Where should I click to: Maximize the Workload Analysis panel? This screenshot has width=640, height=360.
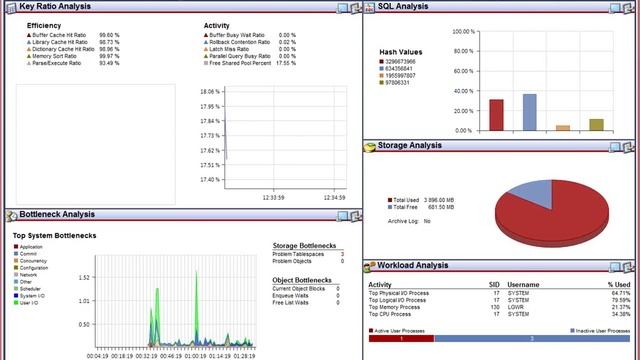[615, 267]
